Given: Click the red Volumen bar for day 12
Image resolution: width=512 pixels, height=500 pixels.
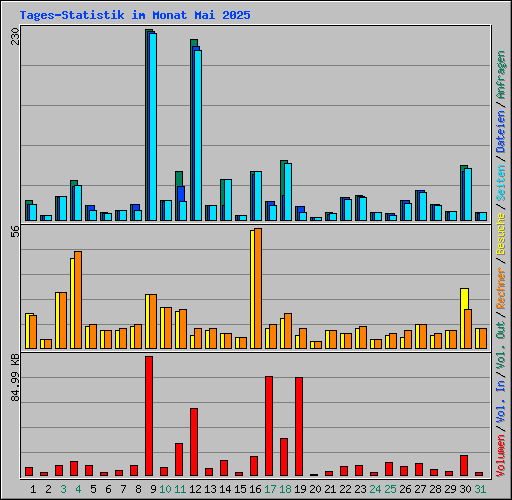Looking at the screenshot, I should 194,442.
